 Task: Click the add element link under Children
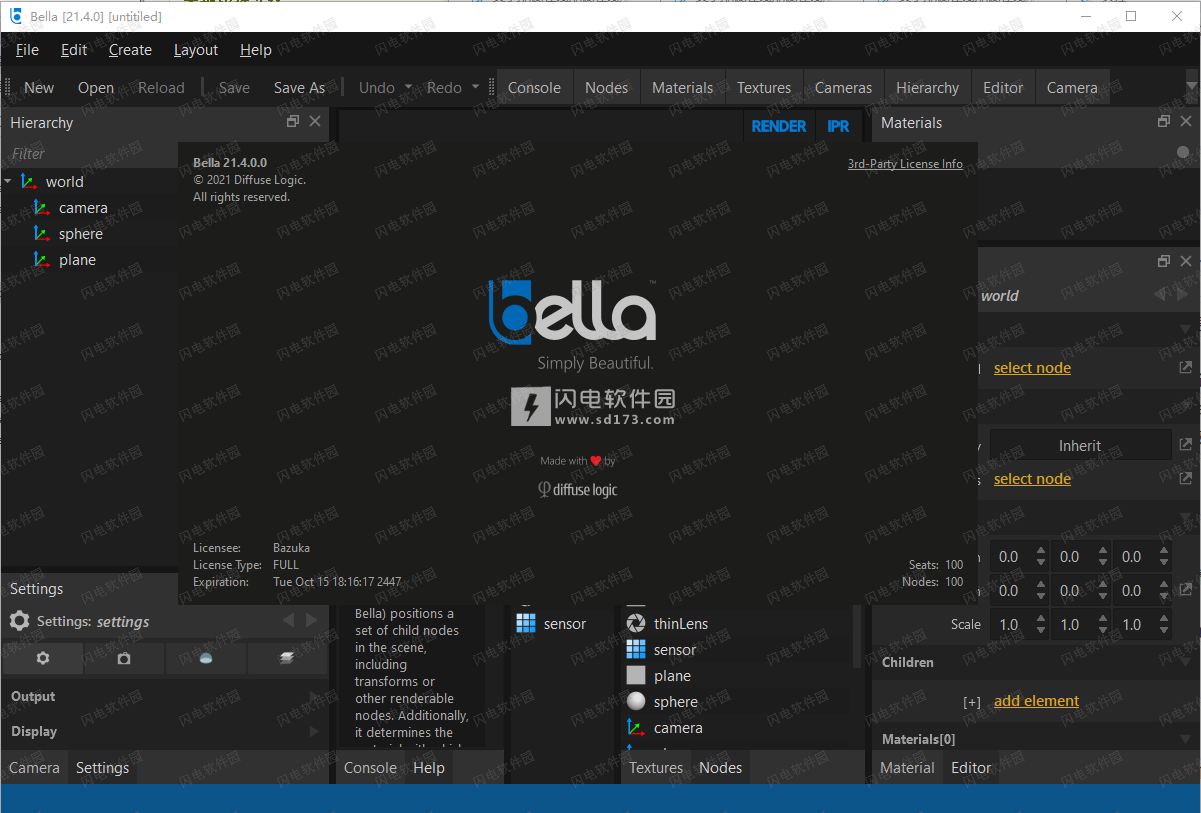[x=1036, y=701]
